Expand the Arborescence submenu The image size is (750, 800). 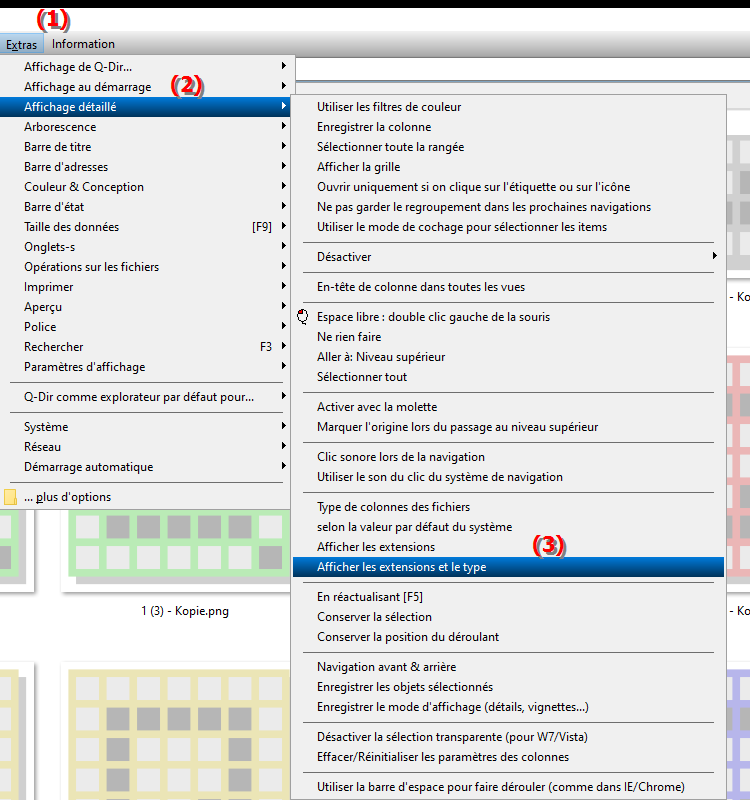(145, 127)
